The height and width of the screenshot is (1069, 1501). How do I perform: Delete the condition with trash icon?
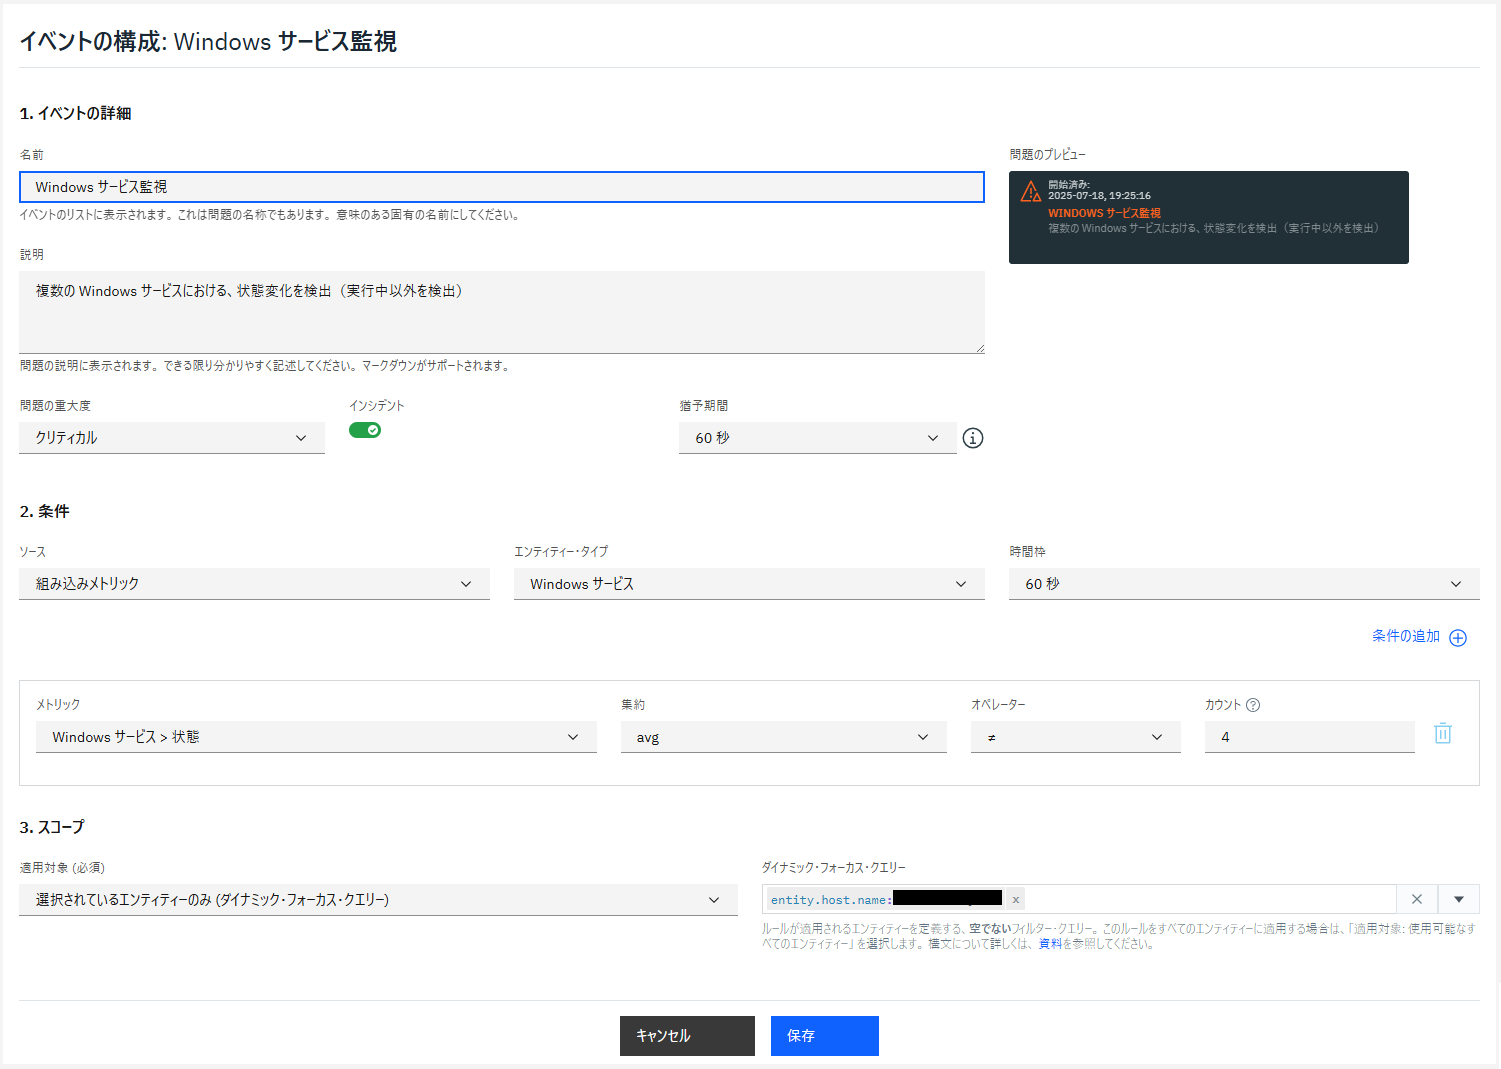[x=1443, y=733]
